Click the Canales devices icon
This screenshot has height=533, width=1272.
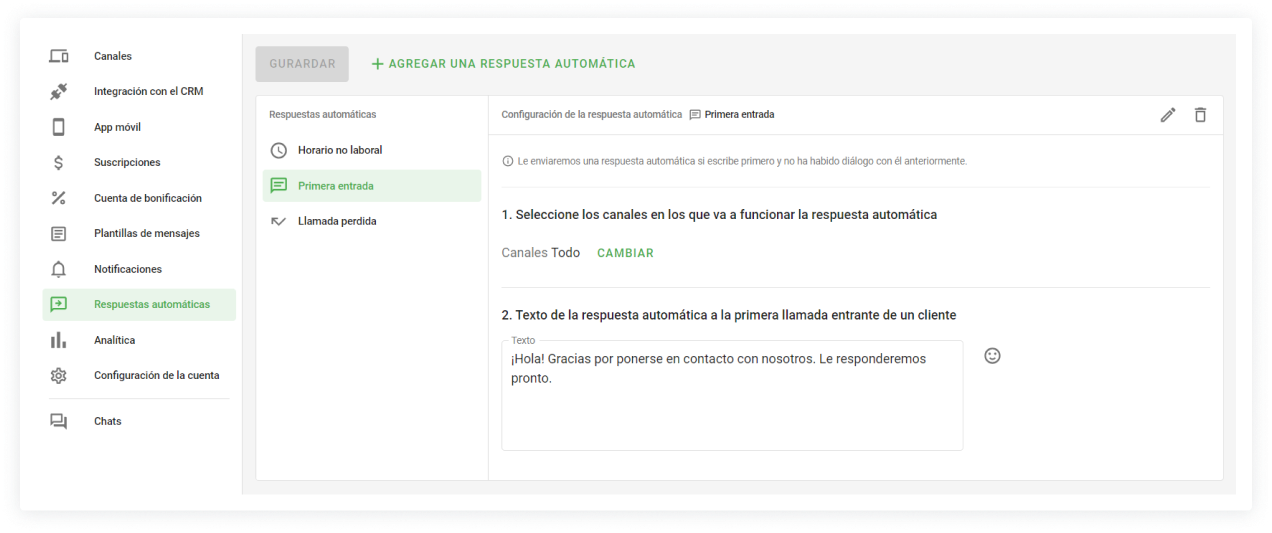point(59,56)
